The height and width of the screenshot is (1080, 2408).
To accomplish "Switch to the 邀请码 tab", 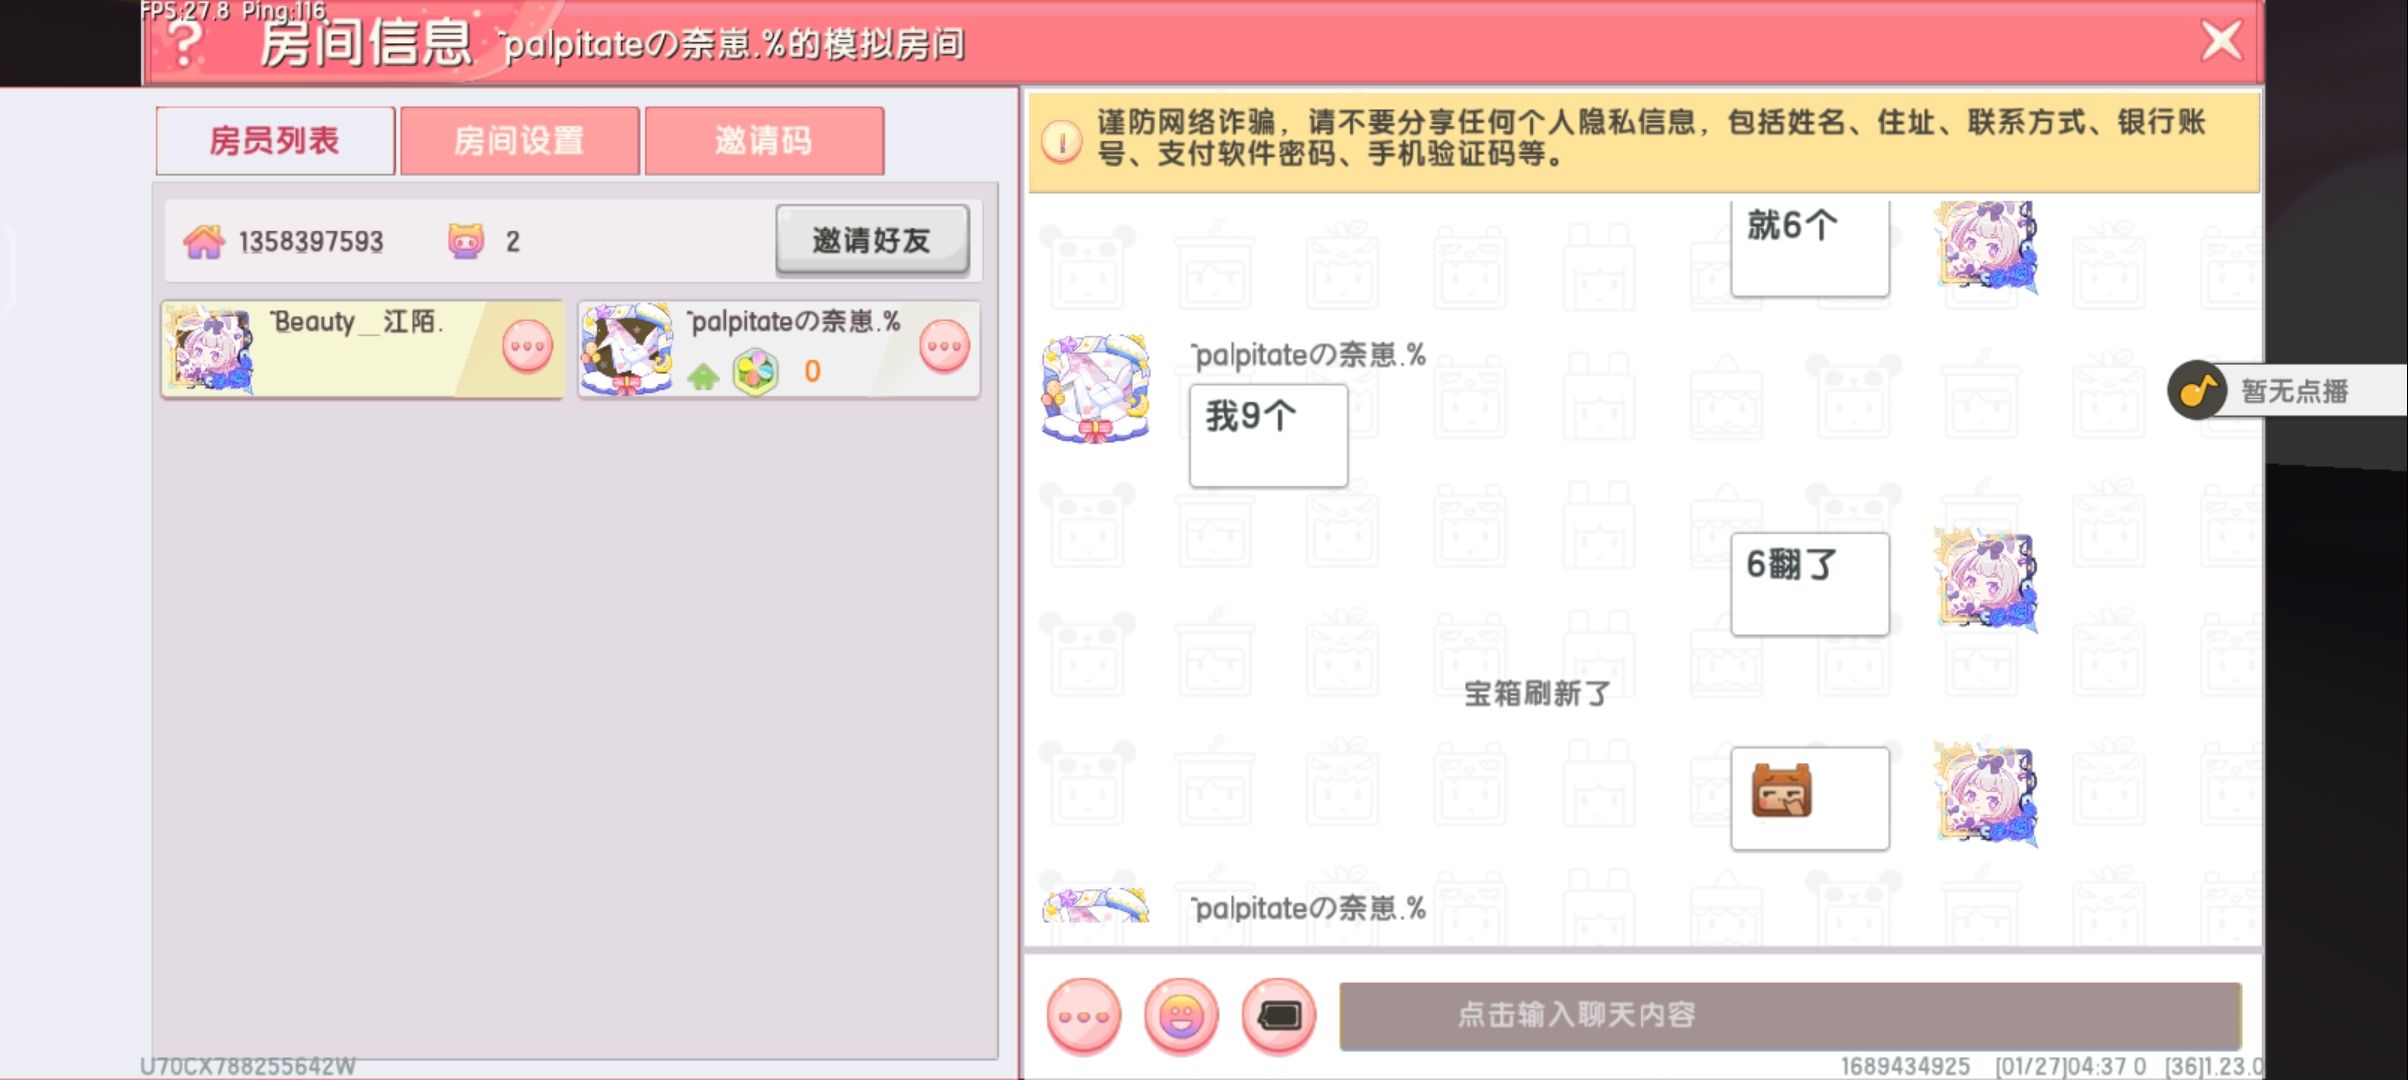I will pyautogui.click(x=764, y=141).
